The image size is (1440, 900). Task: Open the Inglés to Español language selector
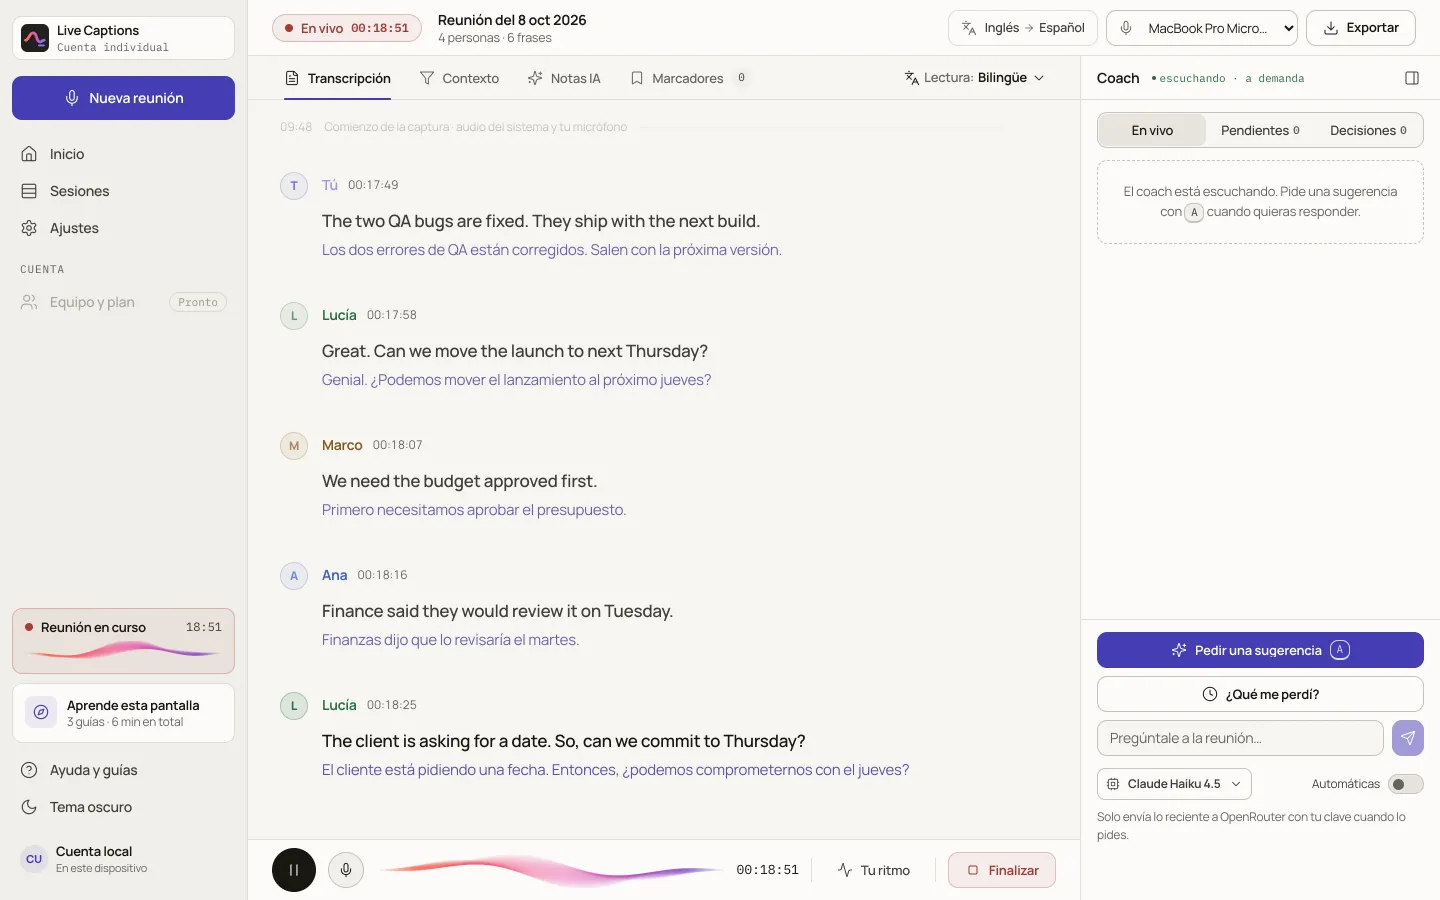pos(1023,28)
